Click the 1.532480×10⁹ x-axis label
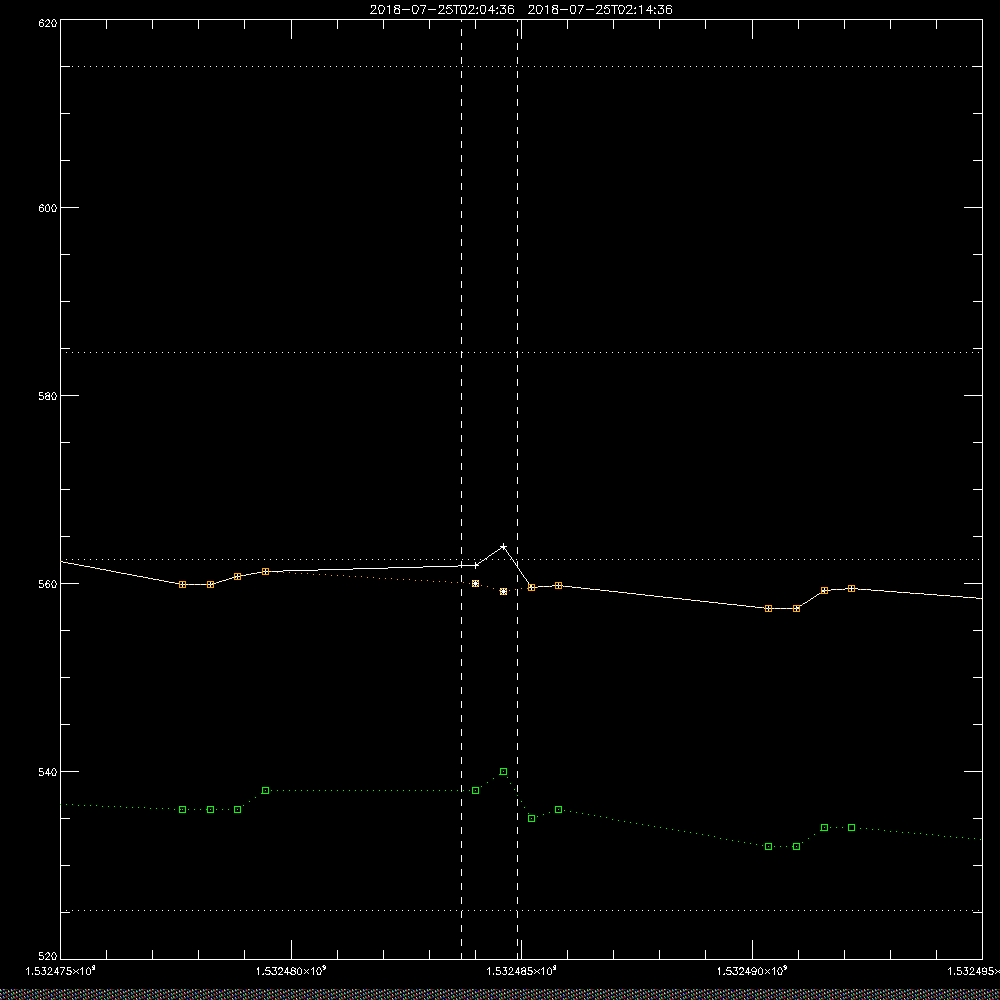The image size is (1000, 1000). pos(291,971)
